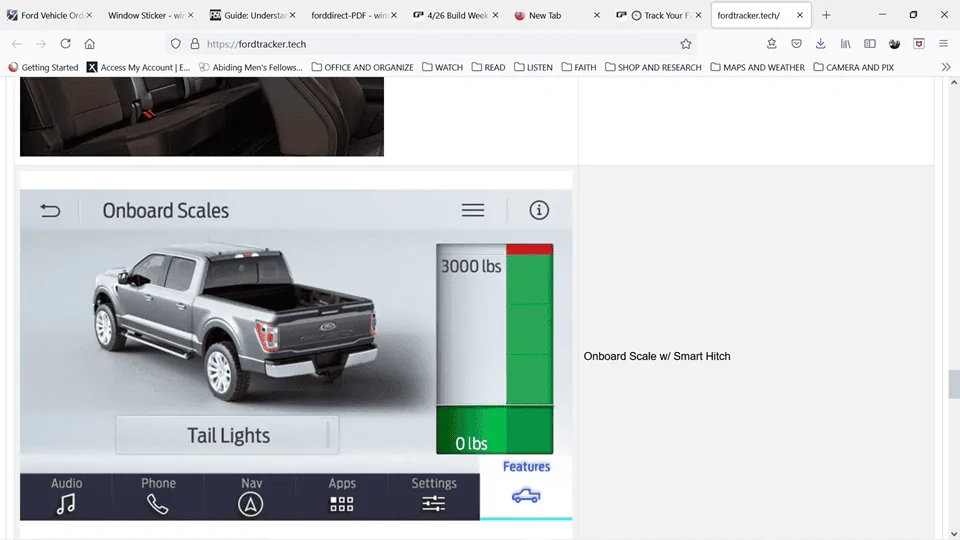Click the Tail Lights button
The height and width of the screenshot is (540, 960).
click(227, 435)
